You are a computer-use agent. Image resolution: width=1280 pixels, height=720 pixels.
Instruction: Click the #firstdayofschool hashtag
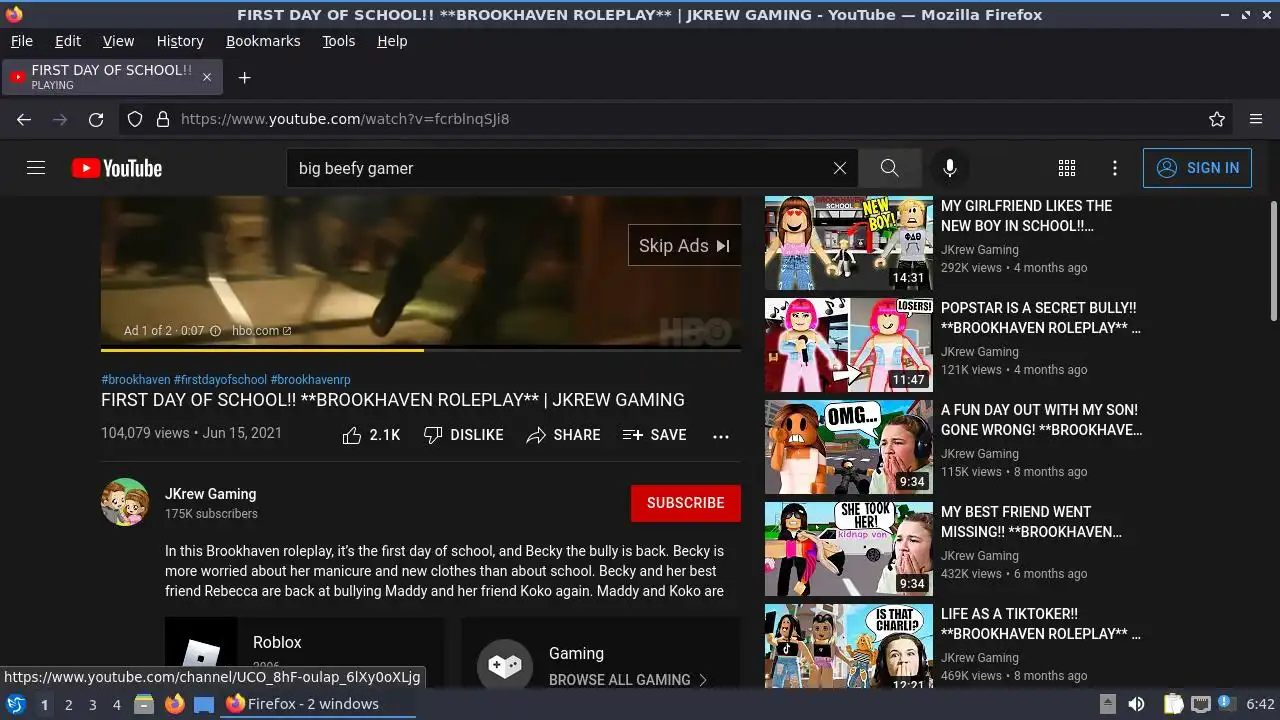click(221, 380)
